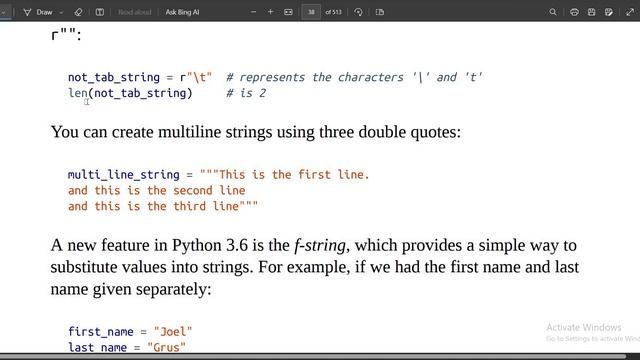This screenshot has width=640, height=360.
Task: Click the line 'and this is the second line'
Action: [x=156, y=190]
